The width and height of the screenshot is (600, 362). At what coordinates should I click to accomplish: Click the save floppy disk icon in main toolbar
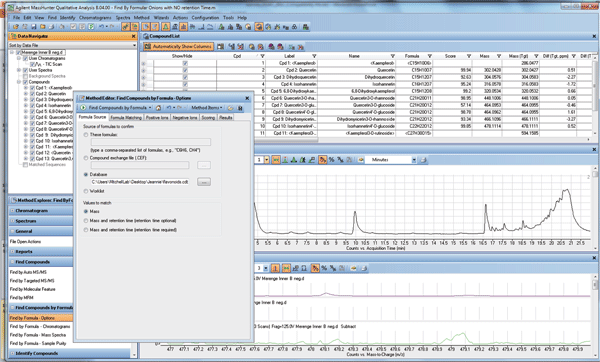[x=34, y=27]
